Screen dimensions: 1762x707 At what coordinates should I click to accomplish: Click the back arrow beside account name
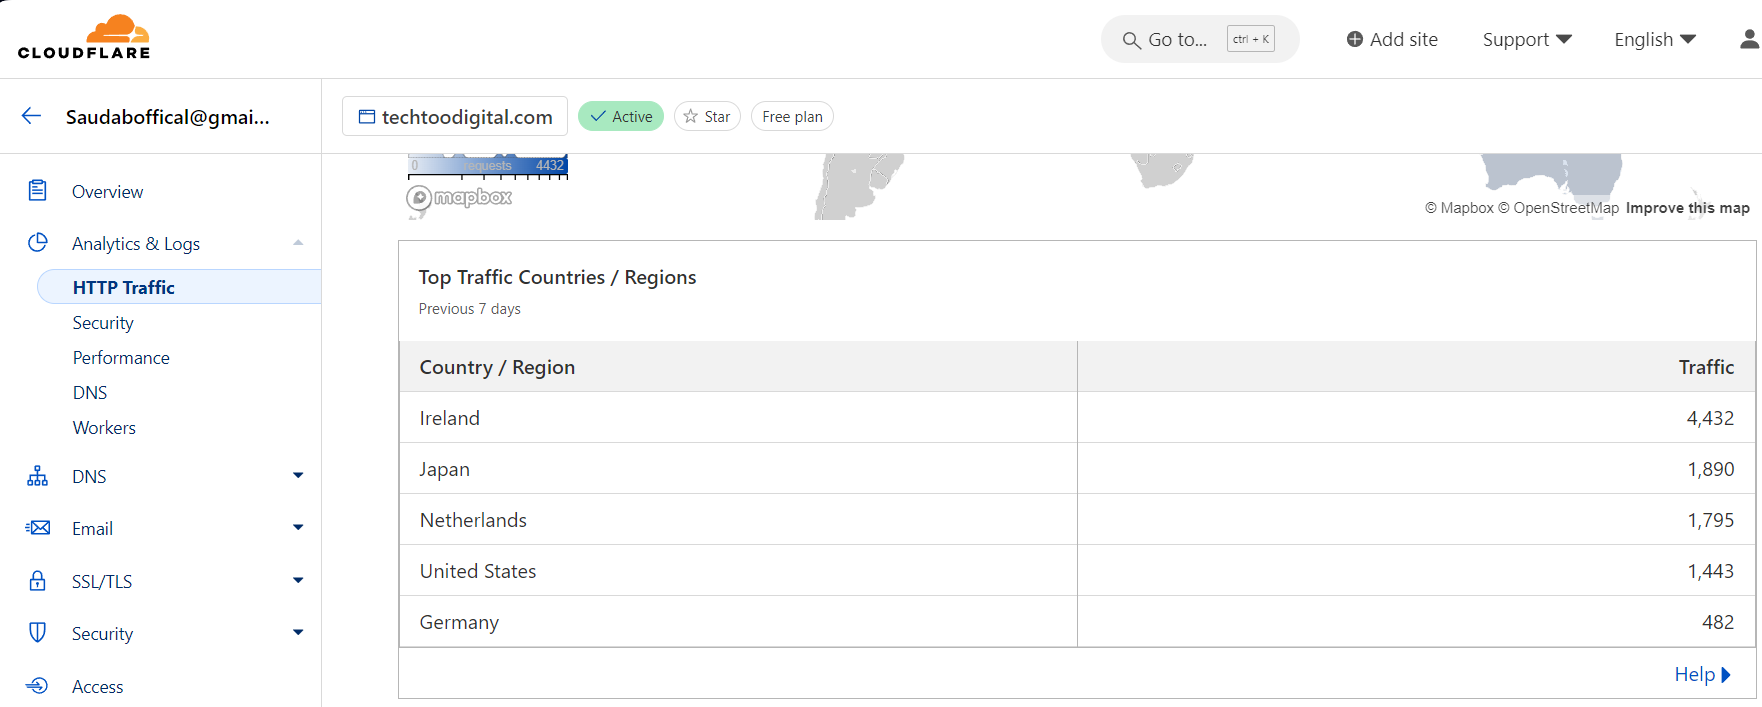31,116
